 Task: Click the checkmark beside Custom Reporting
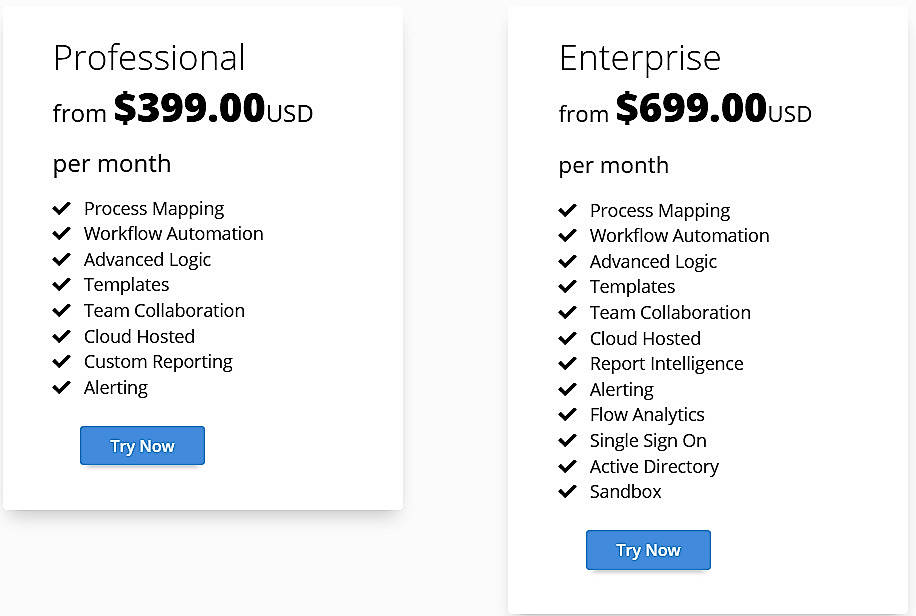pyautogui.click(x=62, y=362)
